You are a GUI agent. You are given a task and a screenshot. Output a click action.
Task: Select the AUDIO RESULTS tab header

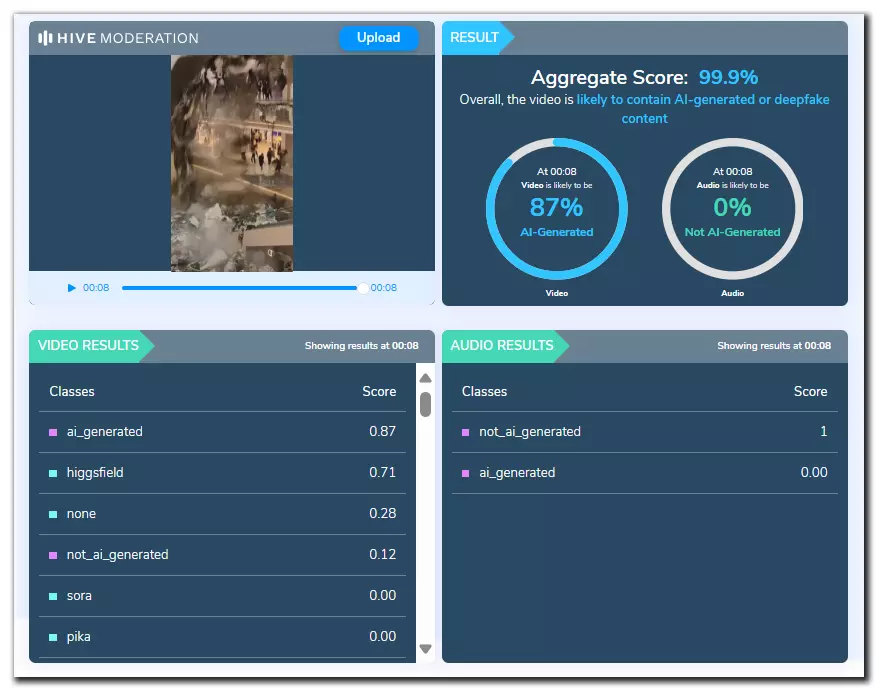[x=502, y=346]
